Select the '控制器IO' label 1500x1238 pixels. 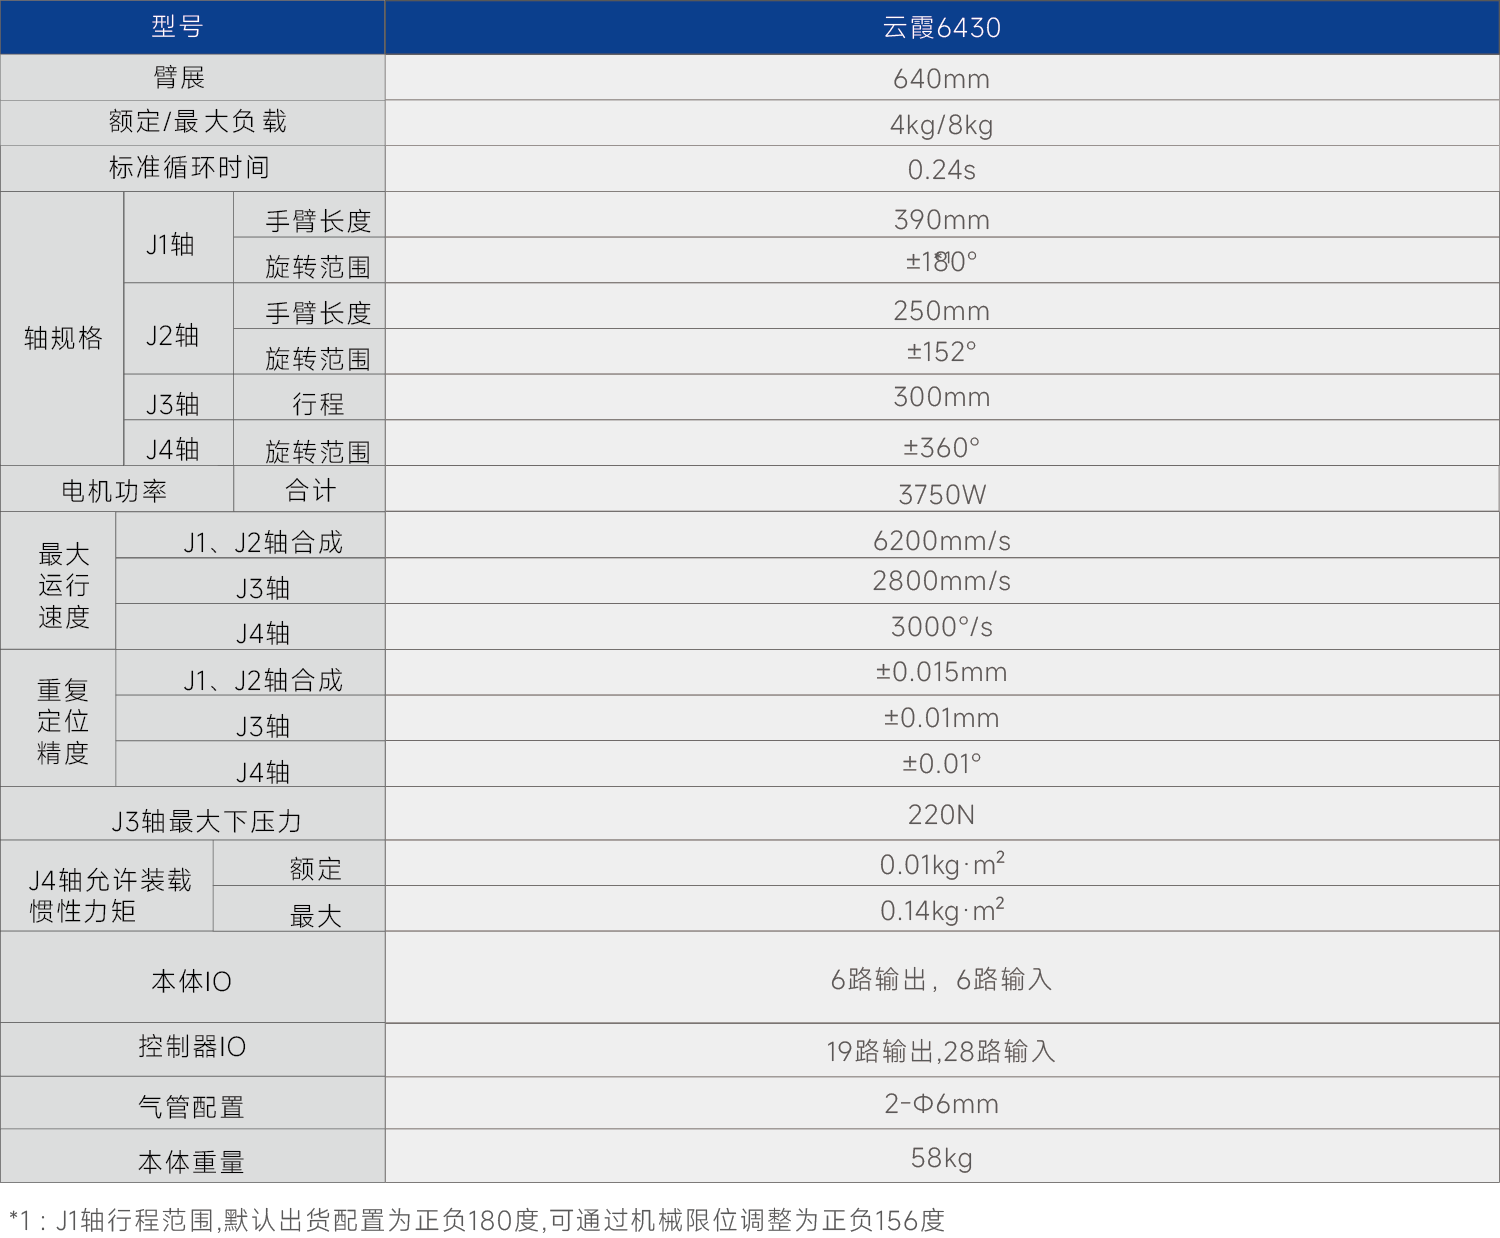(x=191, y=1046)
